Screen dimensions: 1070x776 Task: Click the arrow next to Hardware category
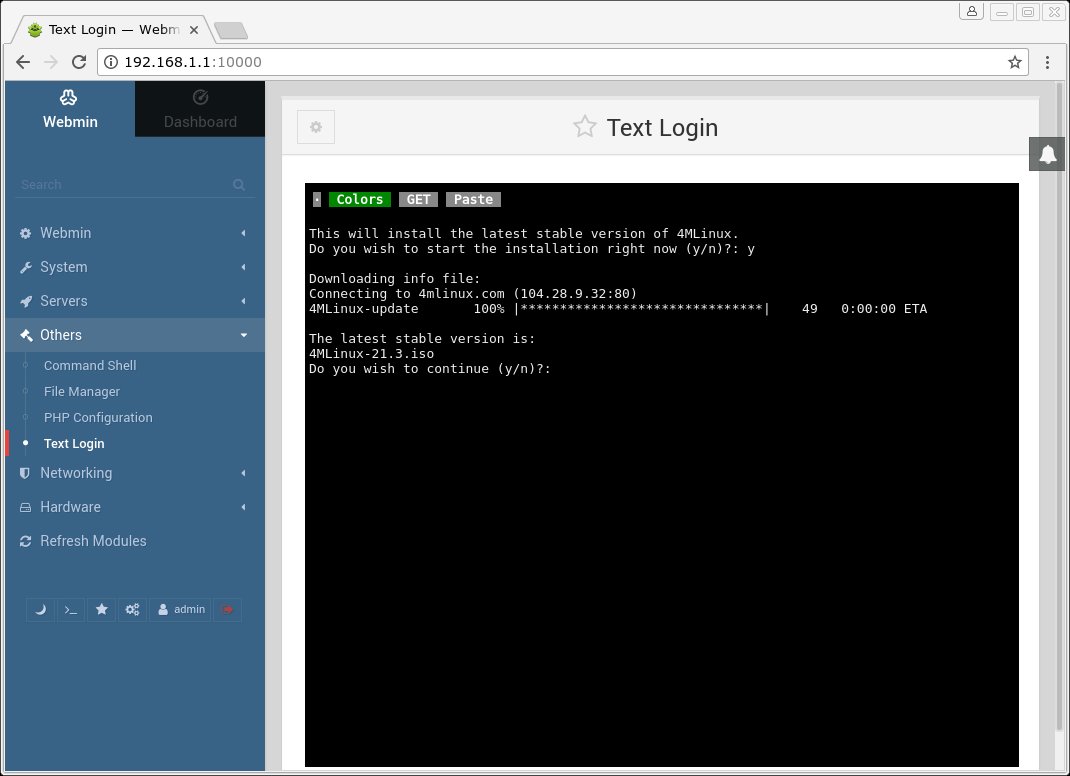pyautogui.click(x=244, y=507)
